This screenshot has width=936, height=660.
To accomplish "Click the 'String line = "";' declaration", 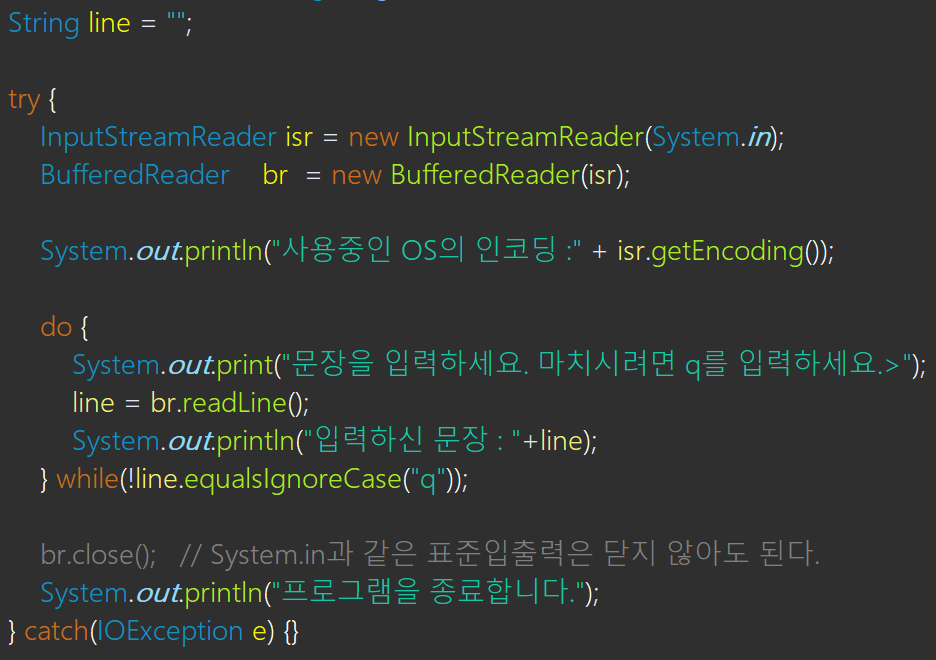I will click(100, 24).
